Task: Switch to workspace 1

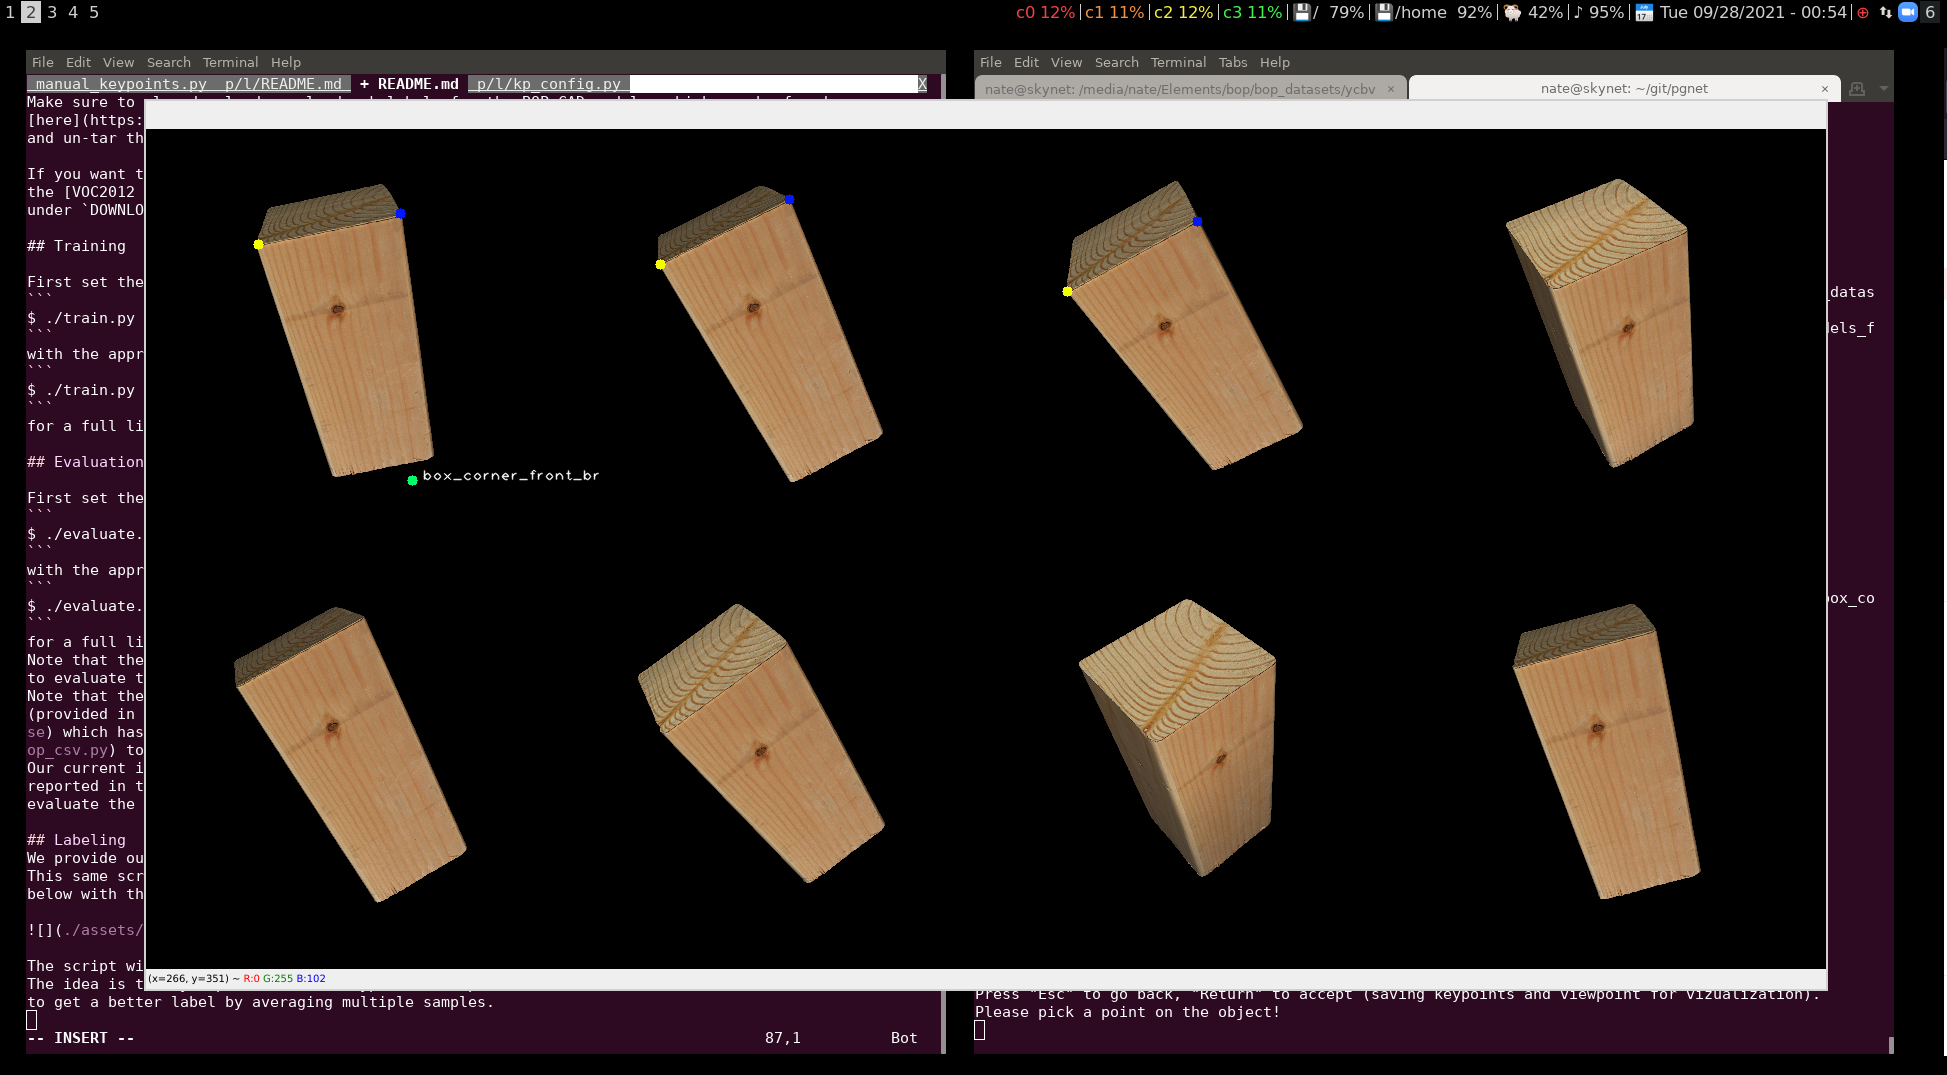Action: (10, 12)
